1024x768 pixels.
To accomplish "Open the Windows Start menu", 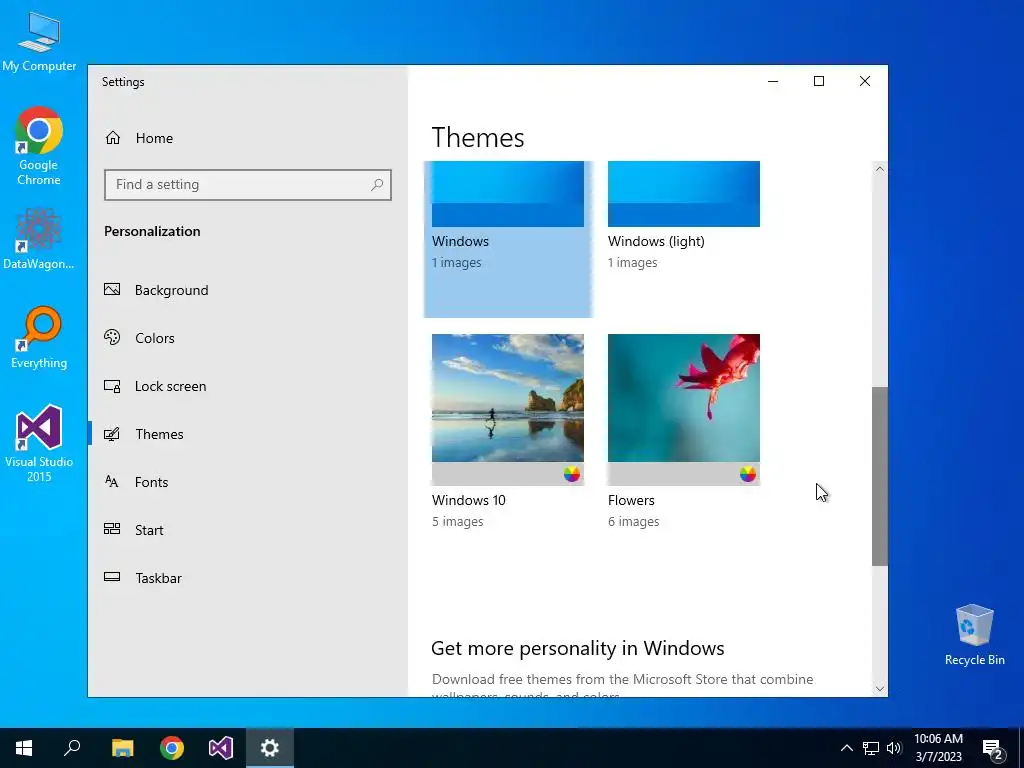I will (x=24, y=748).
